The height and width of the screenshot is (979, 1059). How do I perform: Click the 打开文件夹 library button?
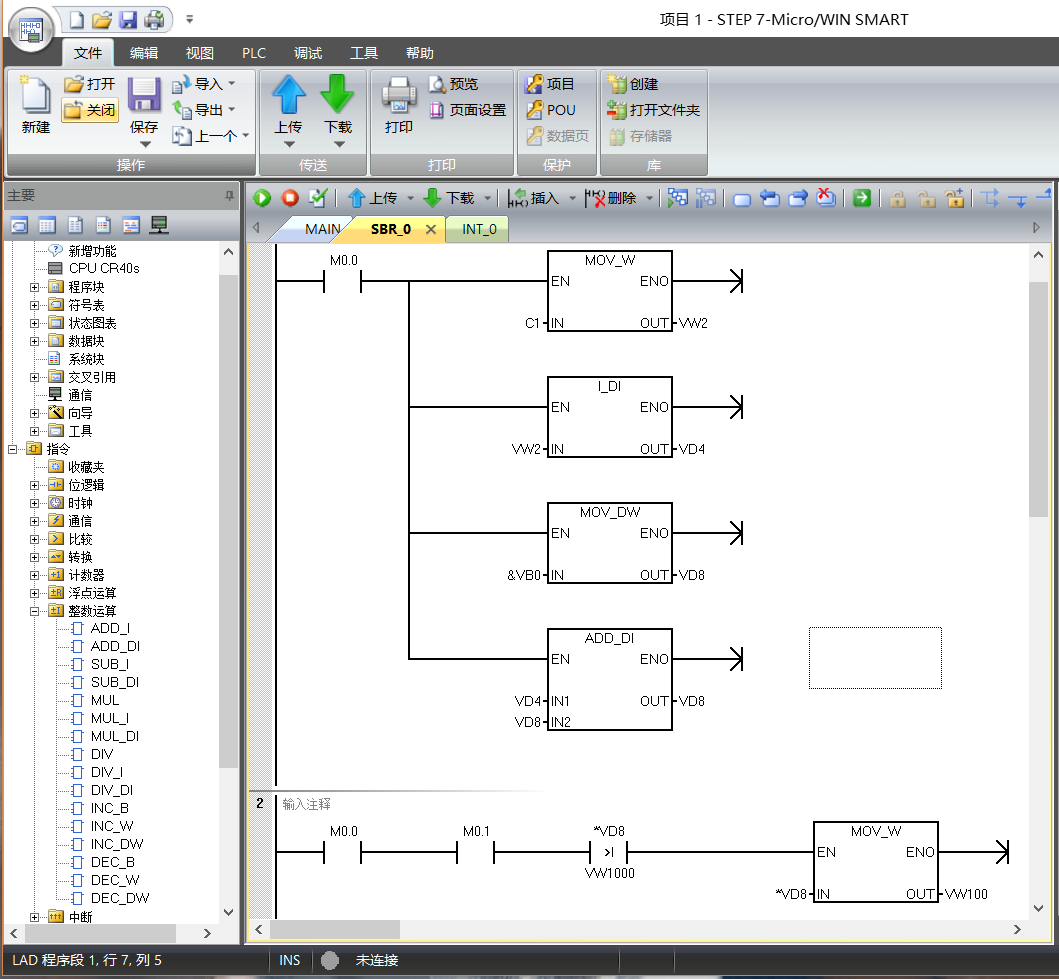click(x=654, y=110)
